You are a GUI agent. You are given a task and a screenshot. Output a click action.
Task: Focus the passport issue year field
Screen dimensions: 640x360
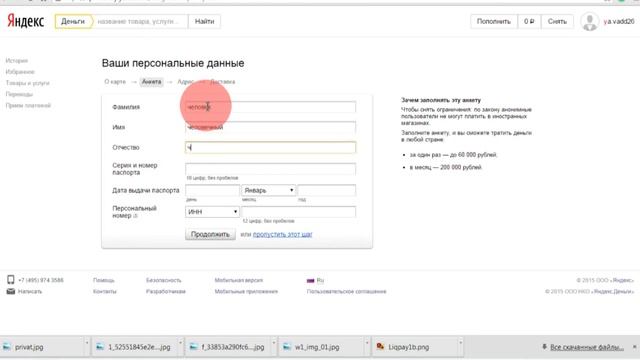(327, 190)
